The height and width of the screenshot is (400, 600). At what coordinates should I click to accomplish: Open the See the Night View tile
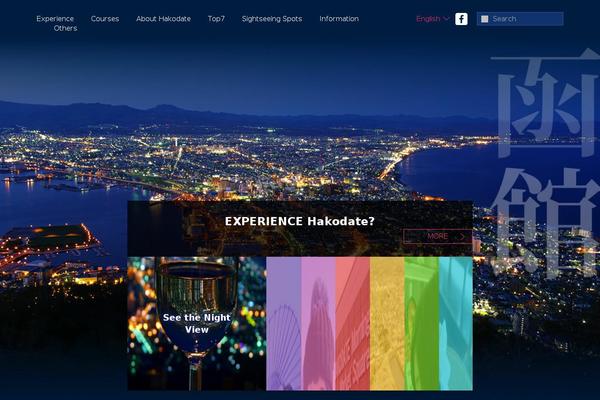pos(197,323)
